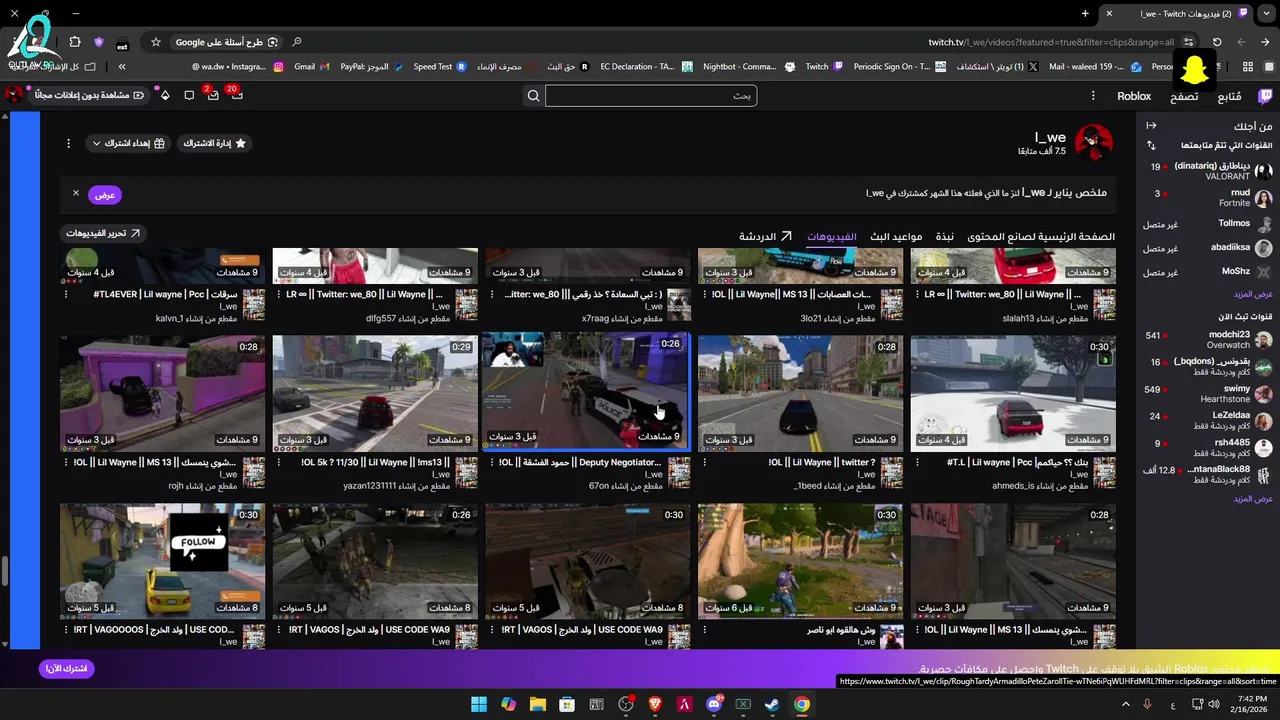Open the user avatar menu in top bar
The height and width of the screenshot is (720, 1280).
click(x=14, y=95)
